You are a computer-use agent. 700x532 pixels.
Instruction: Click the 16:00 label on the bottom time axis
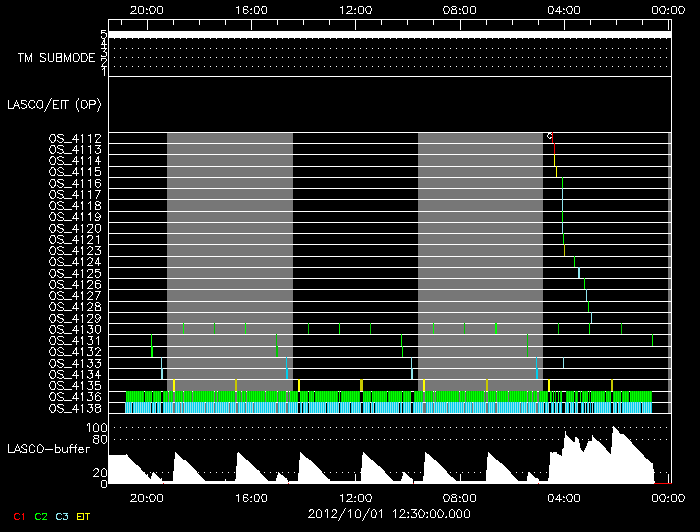251,498
